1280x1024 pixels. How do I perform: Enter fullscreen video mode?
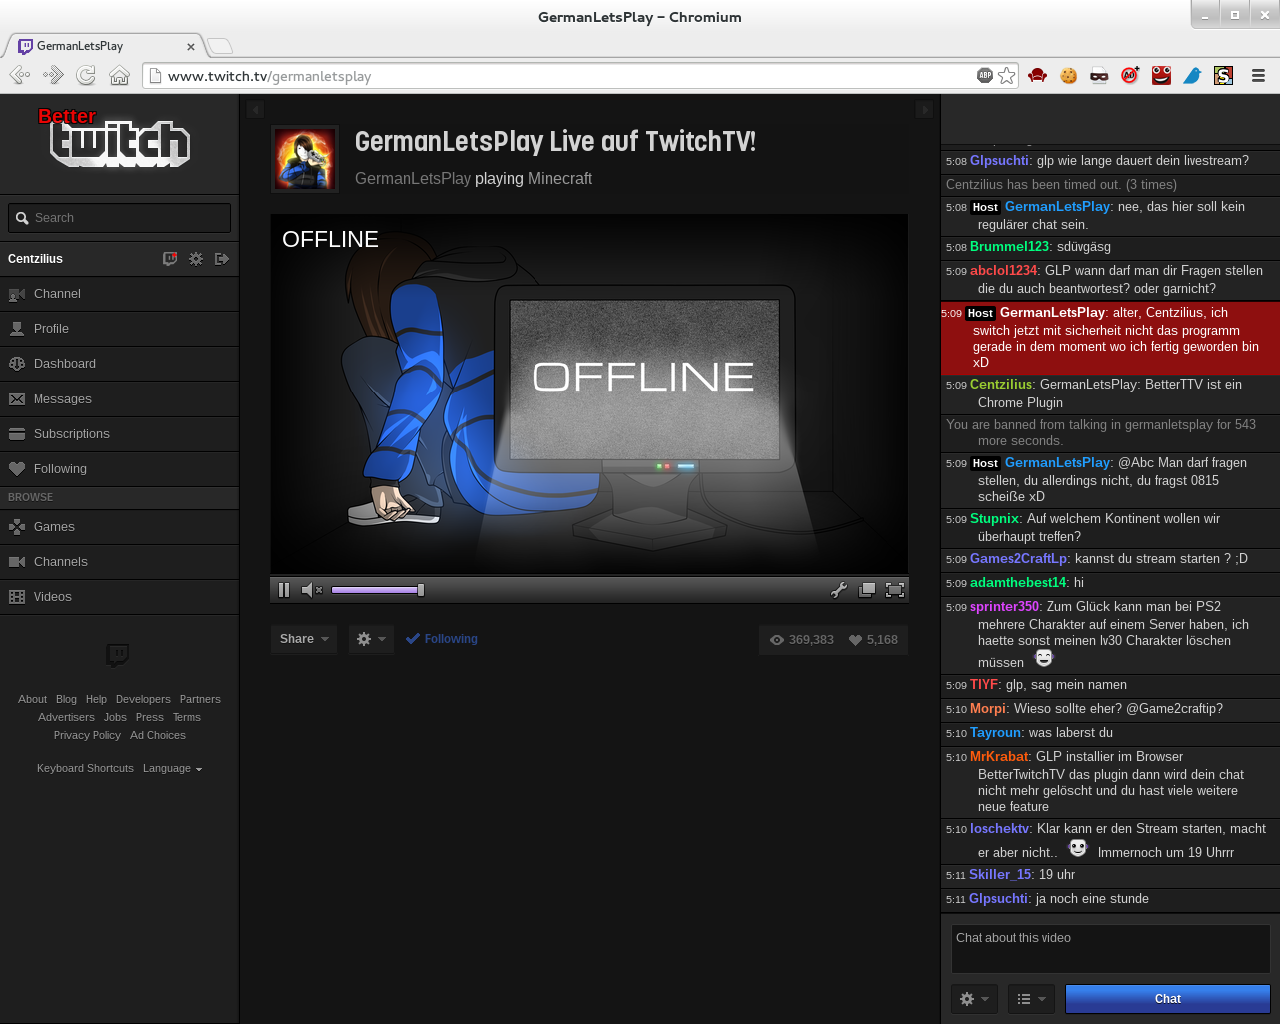pyautogui.click(x=895, y=590)
